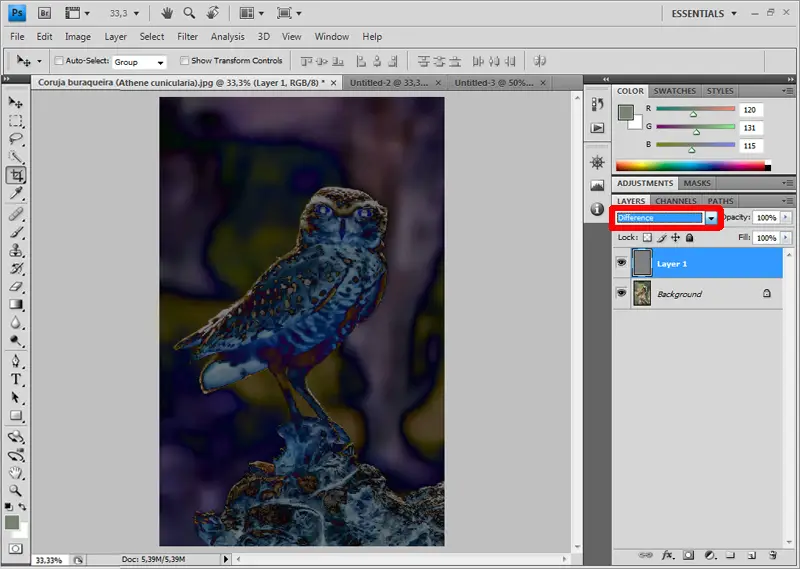Image resolution: width=800 pixels, height=569 pixels.
Task: Open the Filter menu
Action: [x=187, y=37]
